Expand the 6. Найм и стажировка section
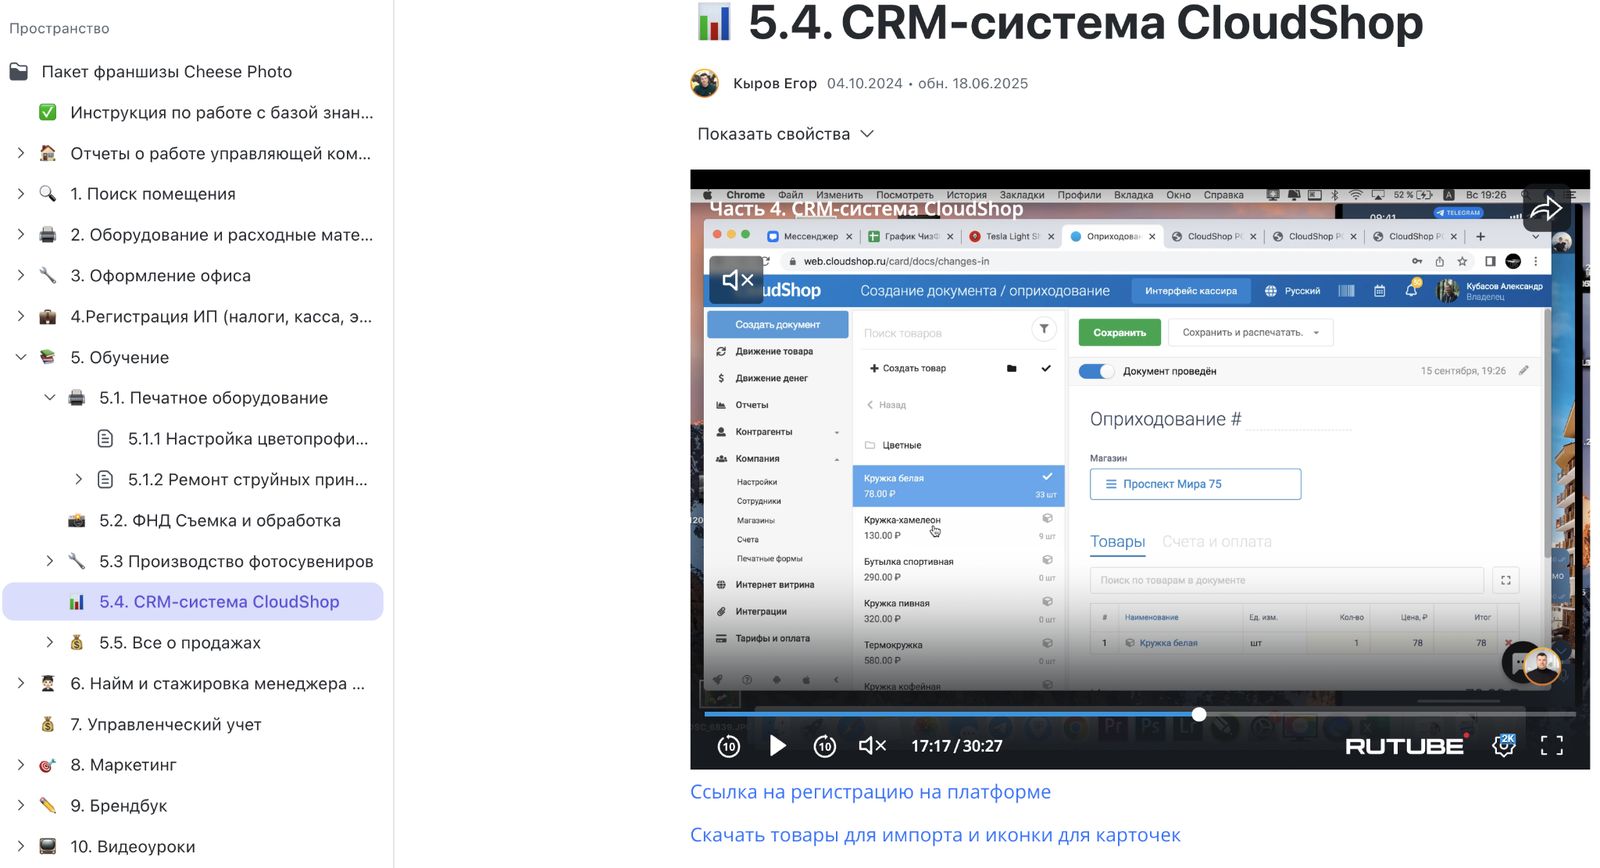The height and width of the screenshot is (868, 1600). point(20,684)
